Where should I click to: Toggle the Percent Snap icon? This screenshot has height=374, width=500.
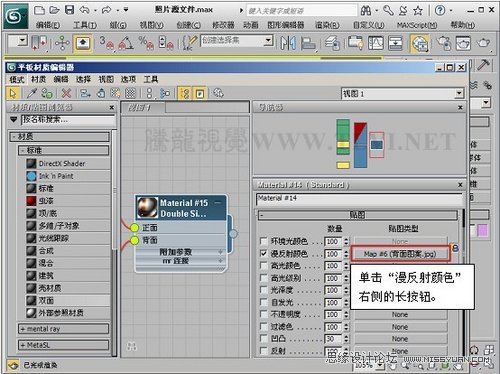tap(146, 43)
